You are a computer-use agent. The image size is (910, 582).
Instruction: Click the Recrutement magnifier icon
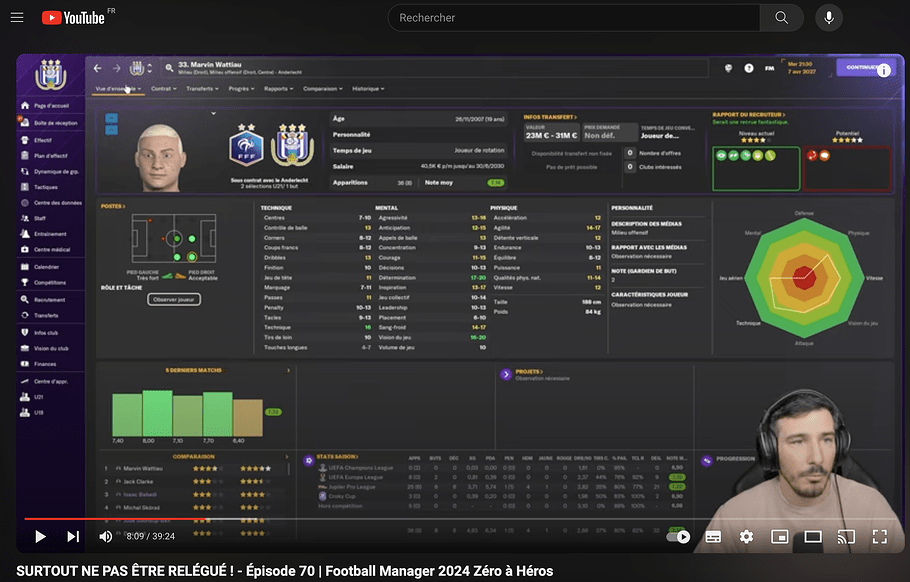[x=25, y=300]
